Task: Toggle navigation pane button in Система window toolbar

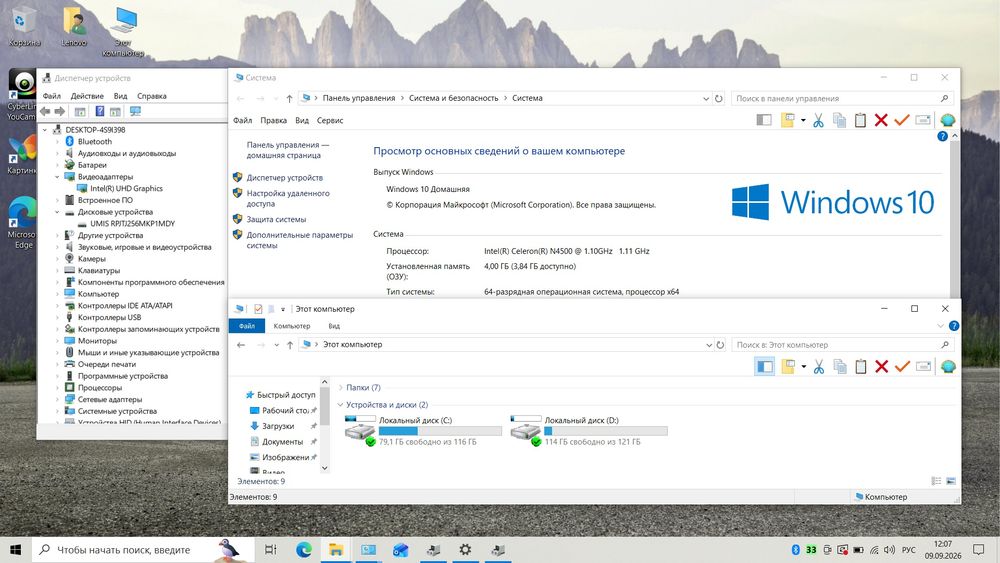Action: tap(763, 121)
